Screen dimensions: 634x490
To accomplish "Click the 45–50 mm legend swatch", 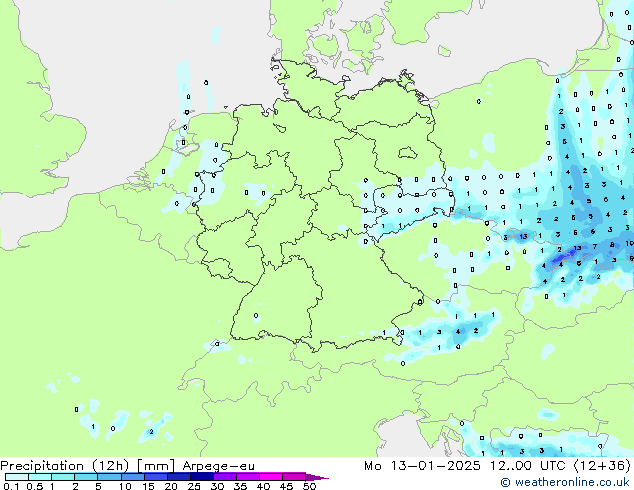I will tap(294, 477).
